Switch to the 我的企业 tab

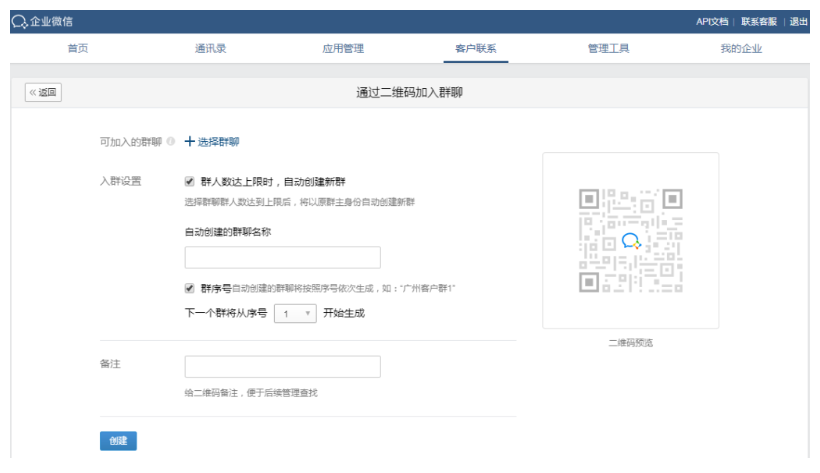tap(741, 49)
